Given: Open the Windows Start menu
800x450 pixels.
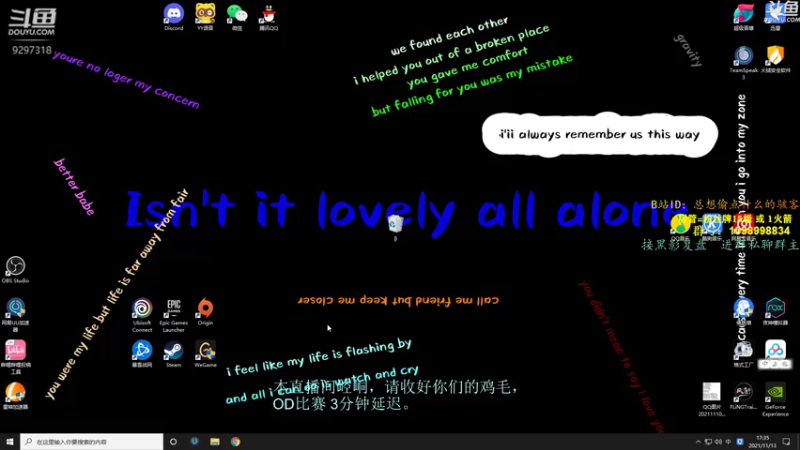Looking at the screenshot, I should tap(10, 441).
